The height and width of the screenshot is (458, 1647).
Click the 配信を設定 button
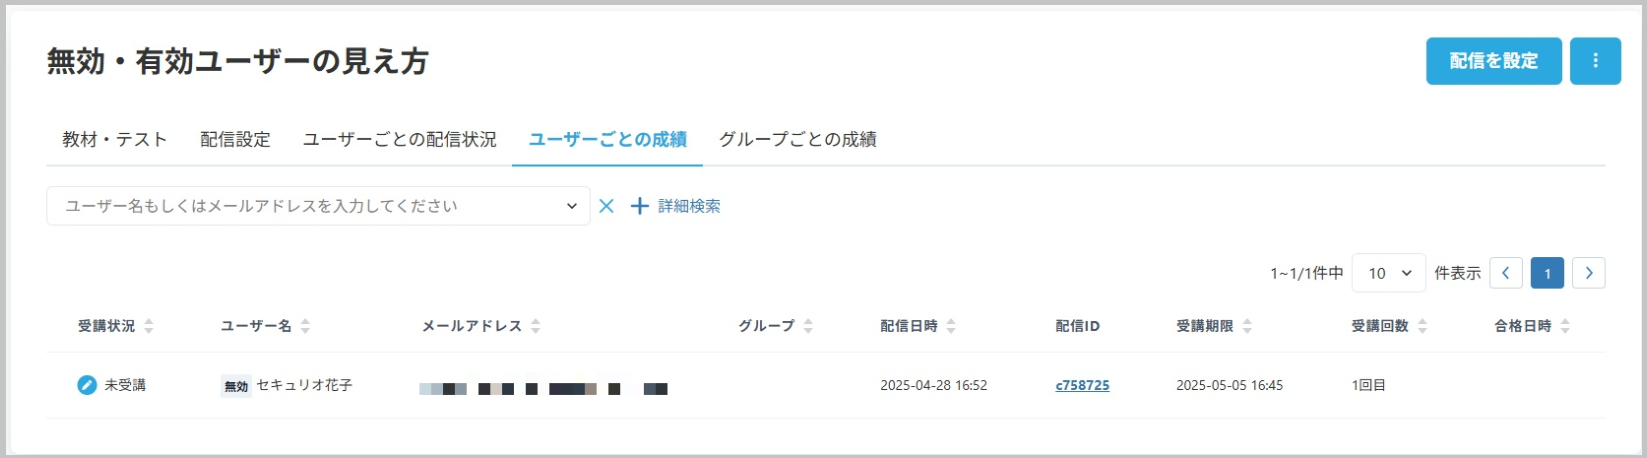pyautogui.click(x=1494, y=61)
